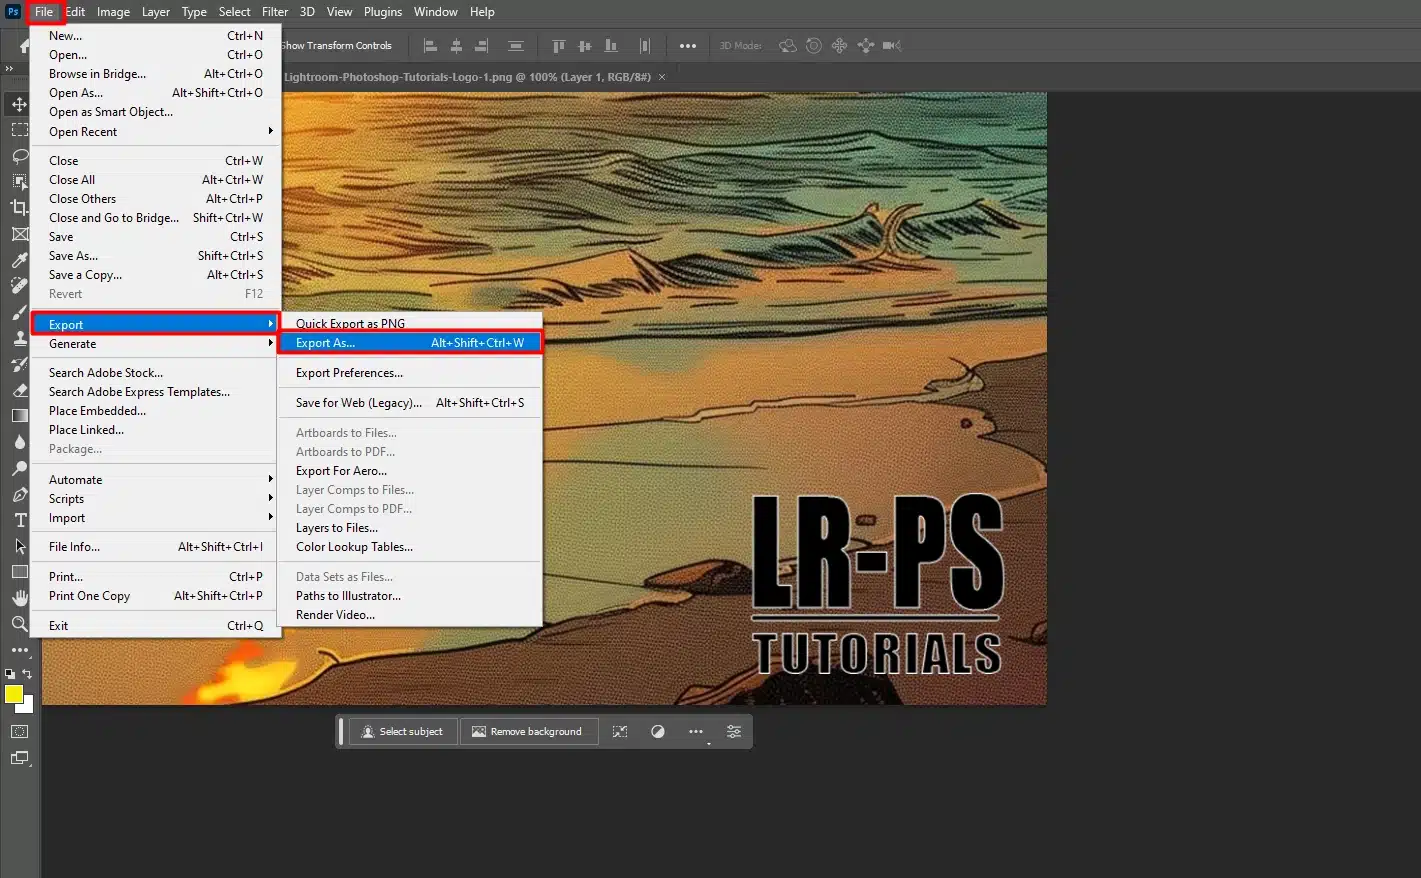Open the Plugins menu
This screenshot has height=878, width=1421.
tap(383, 12)
